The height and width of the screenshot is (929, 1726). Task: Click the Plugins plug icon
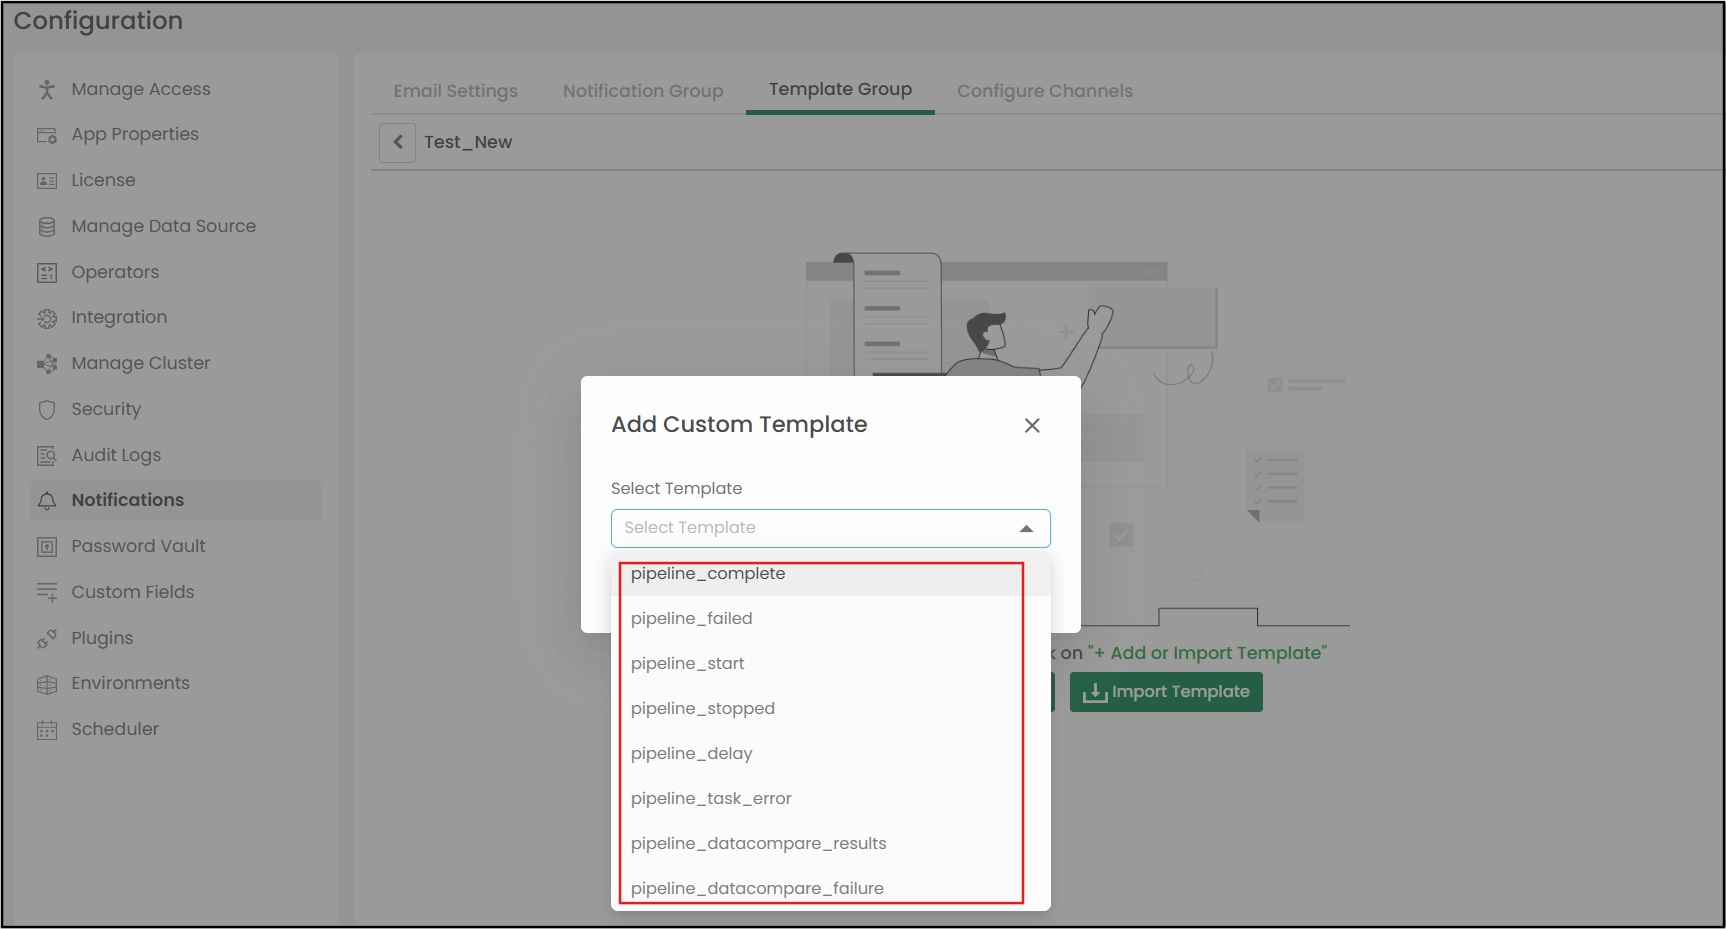[47, 639]
